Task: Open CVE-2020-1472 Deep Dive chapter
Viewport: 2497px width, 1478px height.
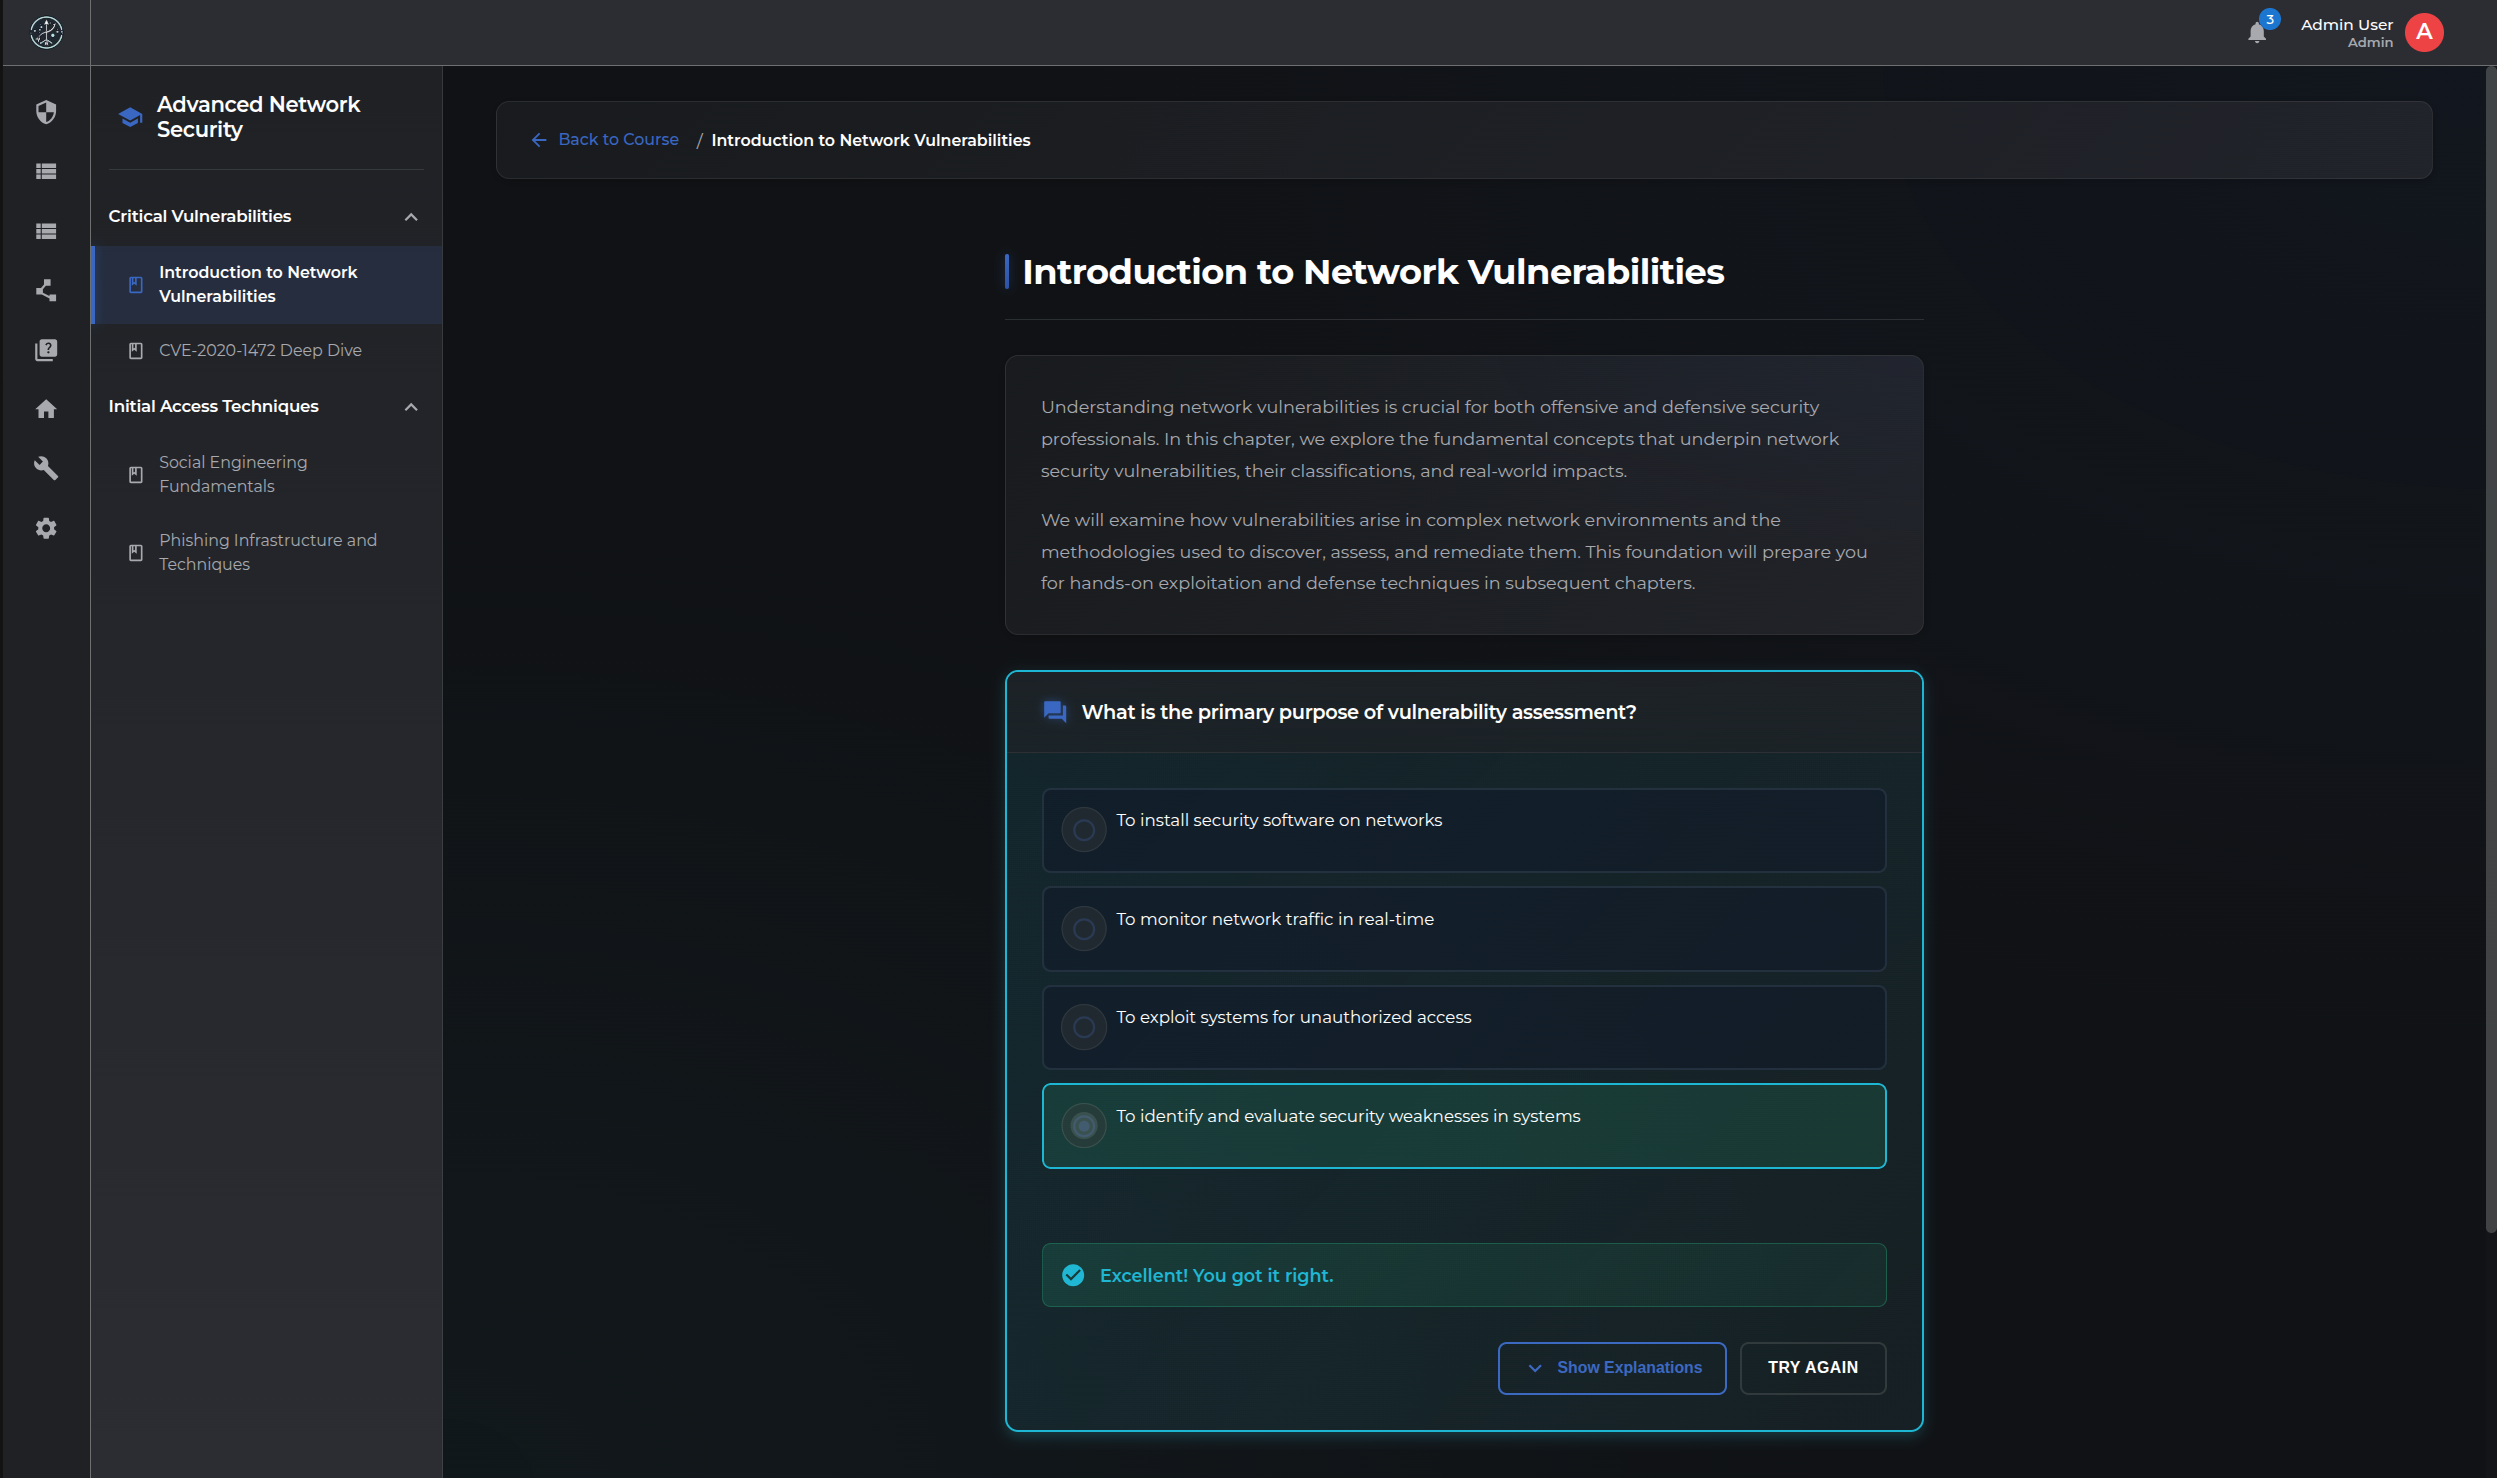Action: click(x=260, y=350)
